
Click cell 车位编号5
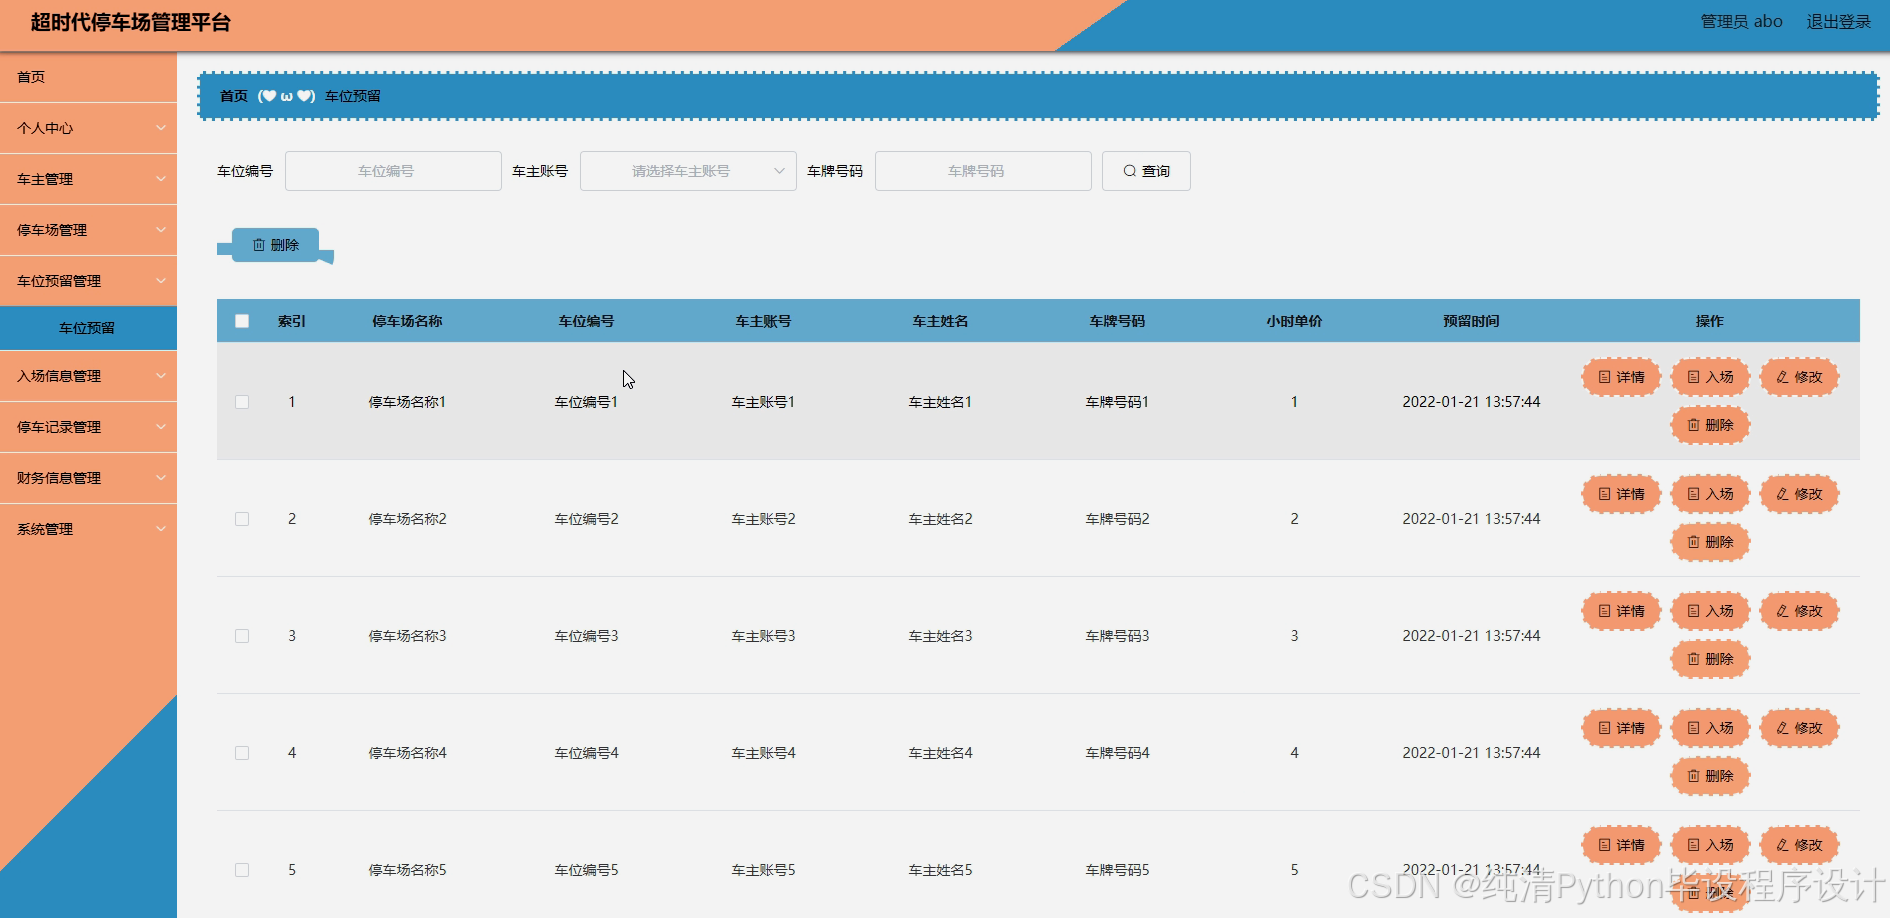tap(586, 870)
